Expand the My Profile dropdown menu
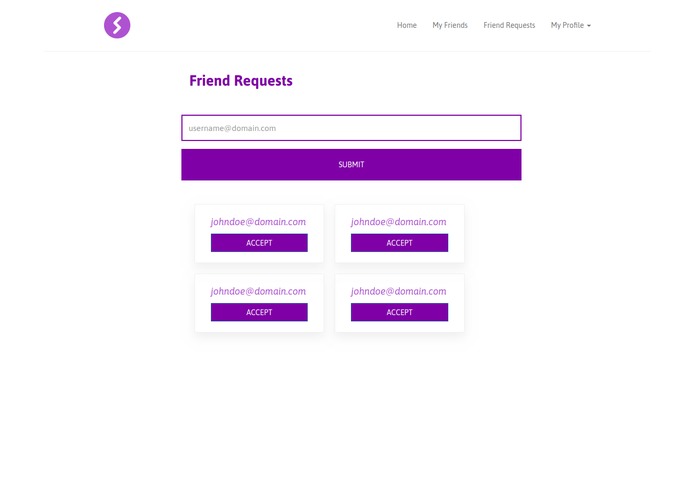The width and height of the screenshot is (695, 494). pos(570,25)
